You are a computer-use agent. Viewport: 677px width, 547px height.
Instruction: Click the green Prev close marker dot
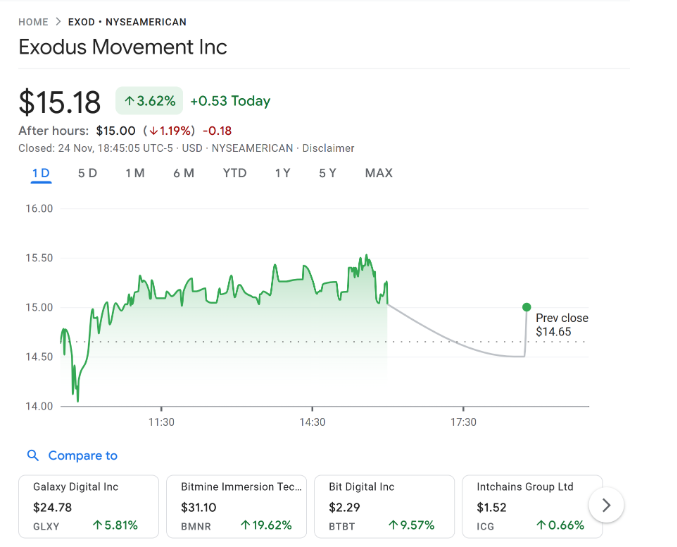(526, 307)
